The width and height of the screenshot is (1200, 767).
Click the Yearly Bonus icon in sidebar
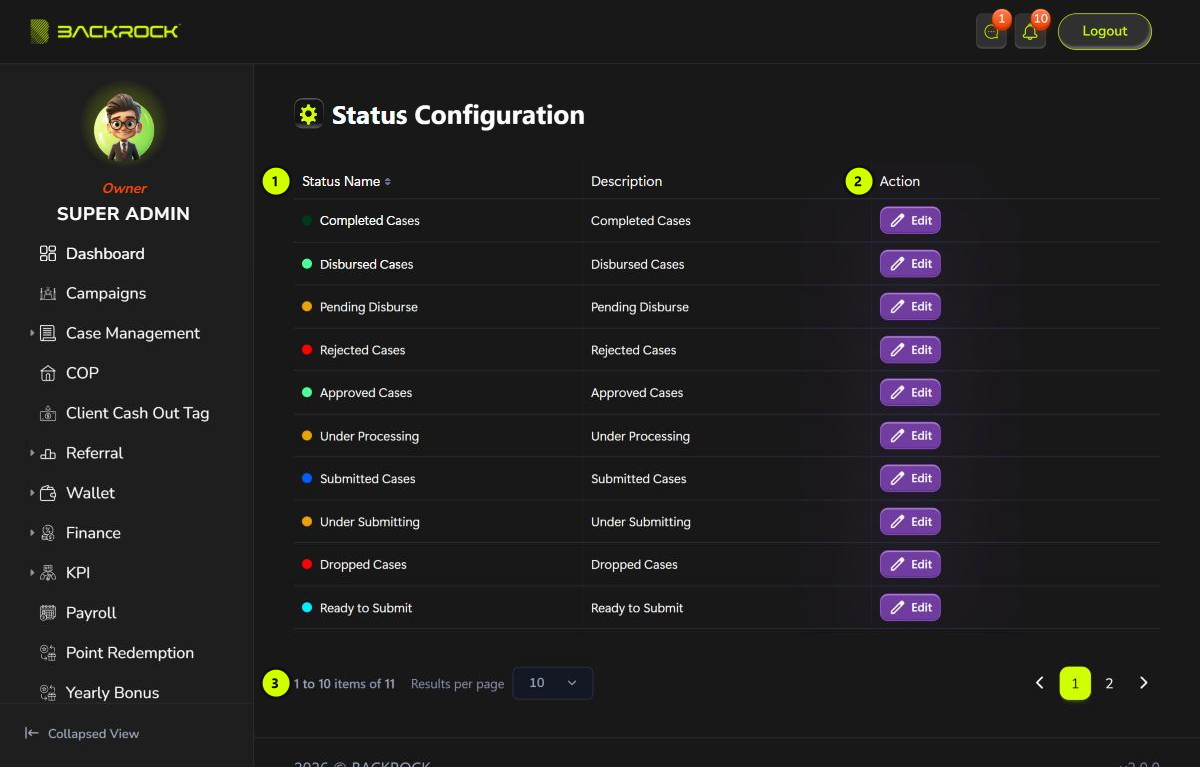tap(48, 693)
